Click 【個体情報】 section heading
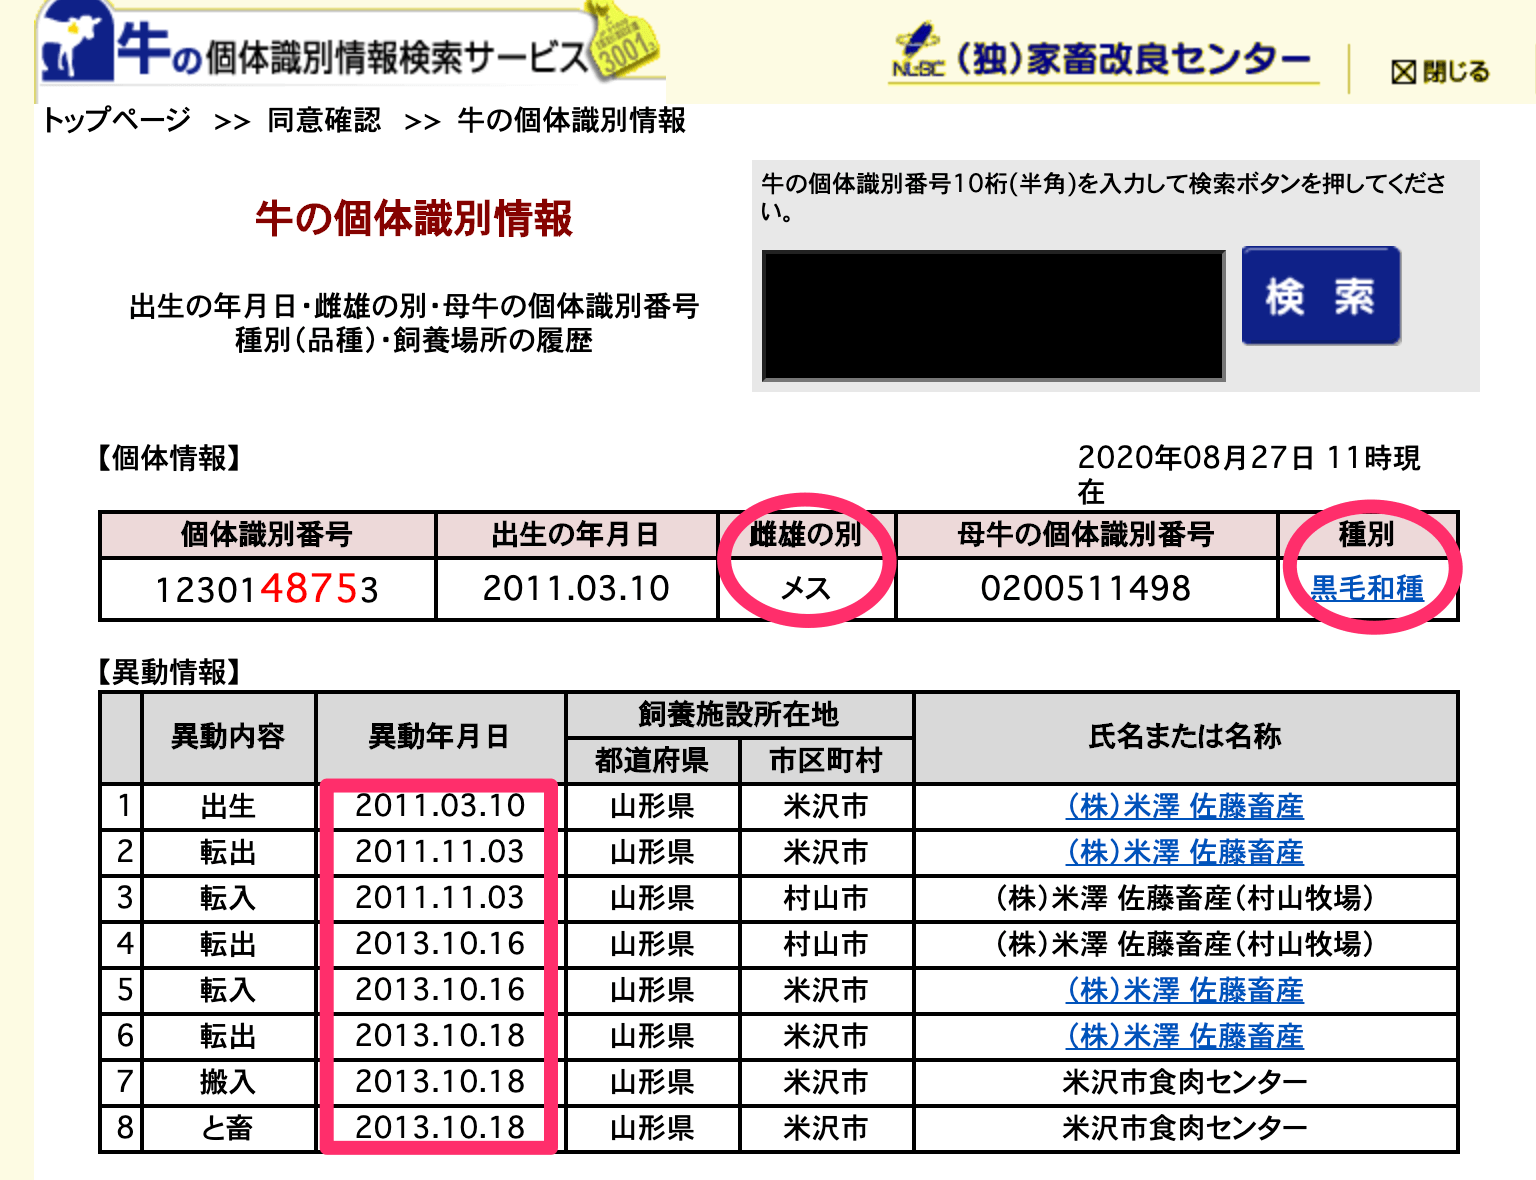This screenshot has height=1180, width=1536. [169, 459]
